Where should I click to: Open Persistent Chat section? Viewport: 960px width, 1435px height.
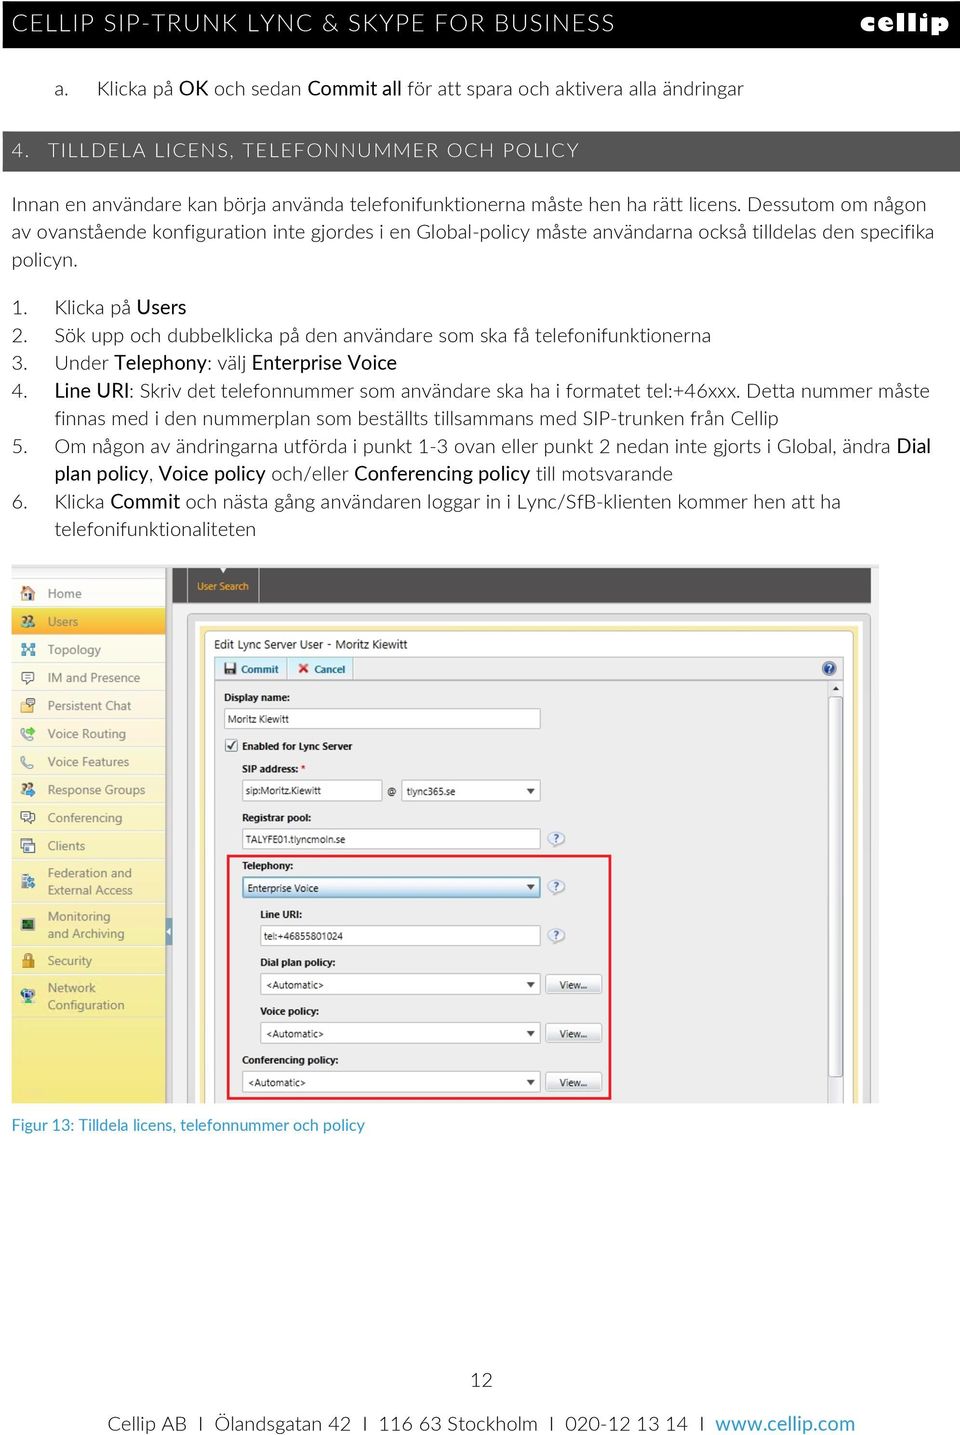[x=89, y=705]
